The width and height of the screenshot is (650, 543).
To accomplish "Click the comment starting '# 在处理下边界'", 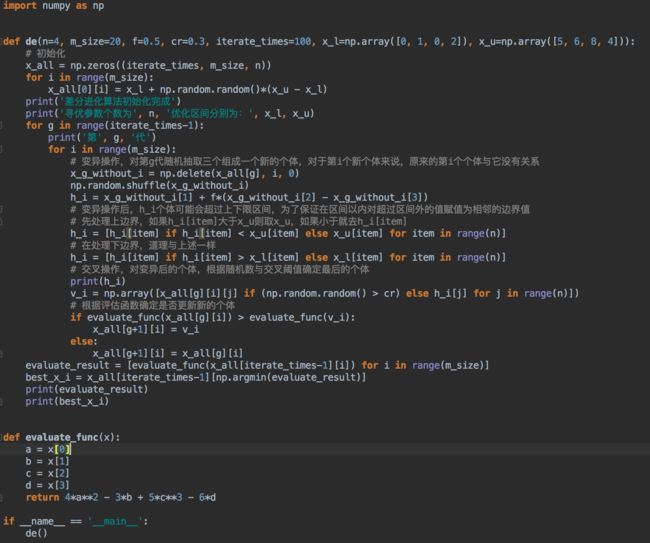I will (143, 246).
